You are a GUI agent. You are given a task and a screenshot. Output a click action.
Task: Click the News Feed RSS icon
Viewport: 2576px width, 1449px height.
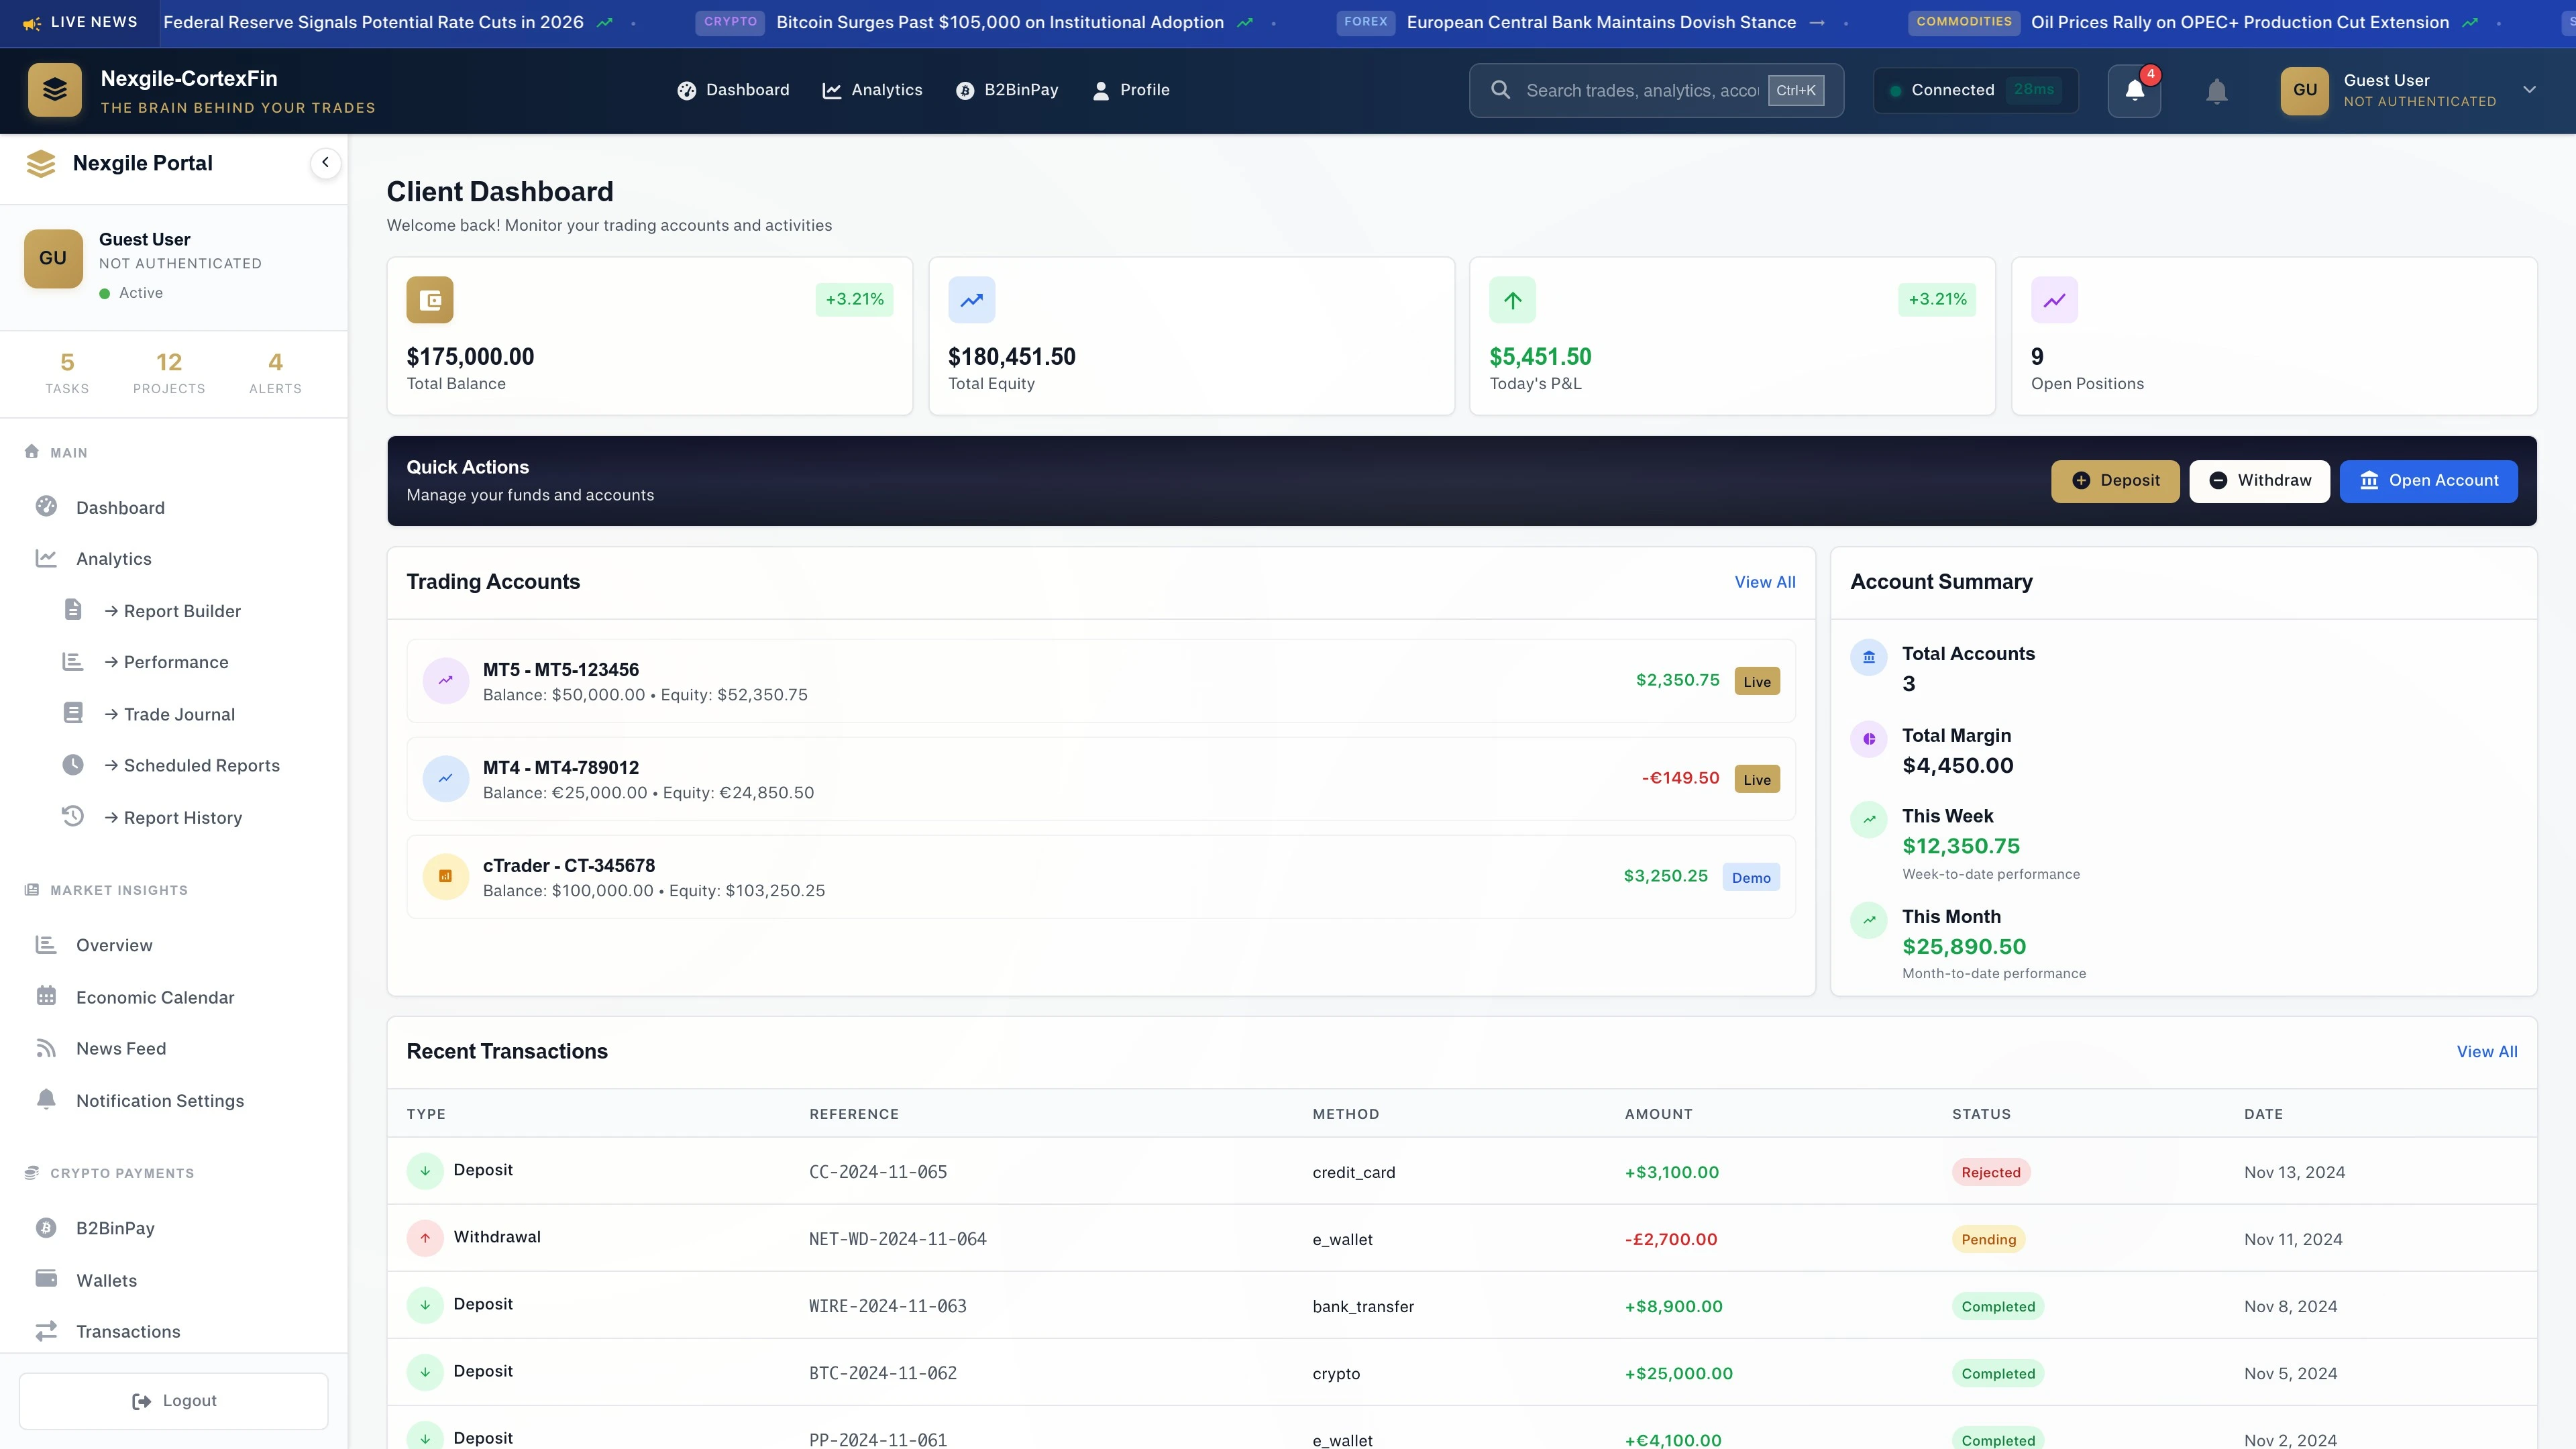tap(46, 1047)
